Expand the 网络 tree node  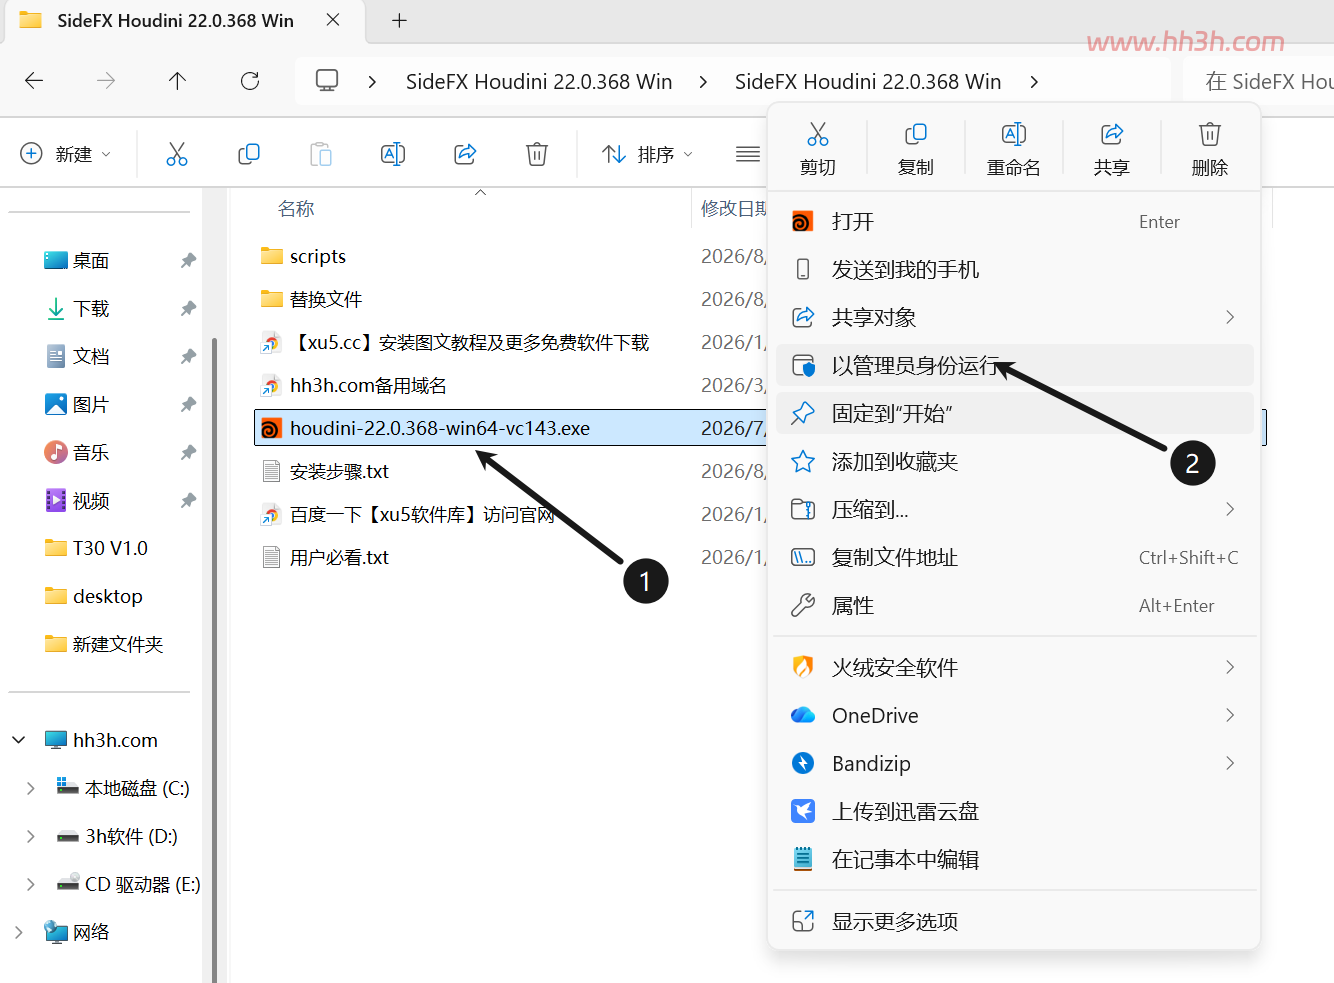(19, 932)
